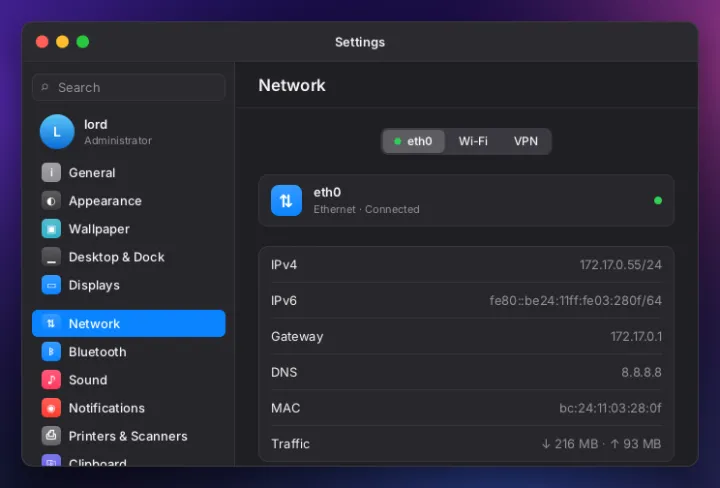
Task: Click the Network page heading
Action: click(x=292, y=85)
